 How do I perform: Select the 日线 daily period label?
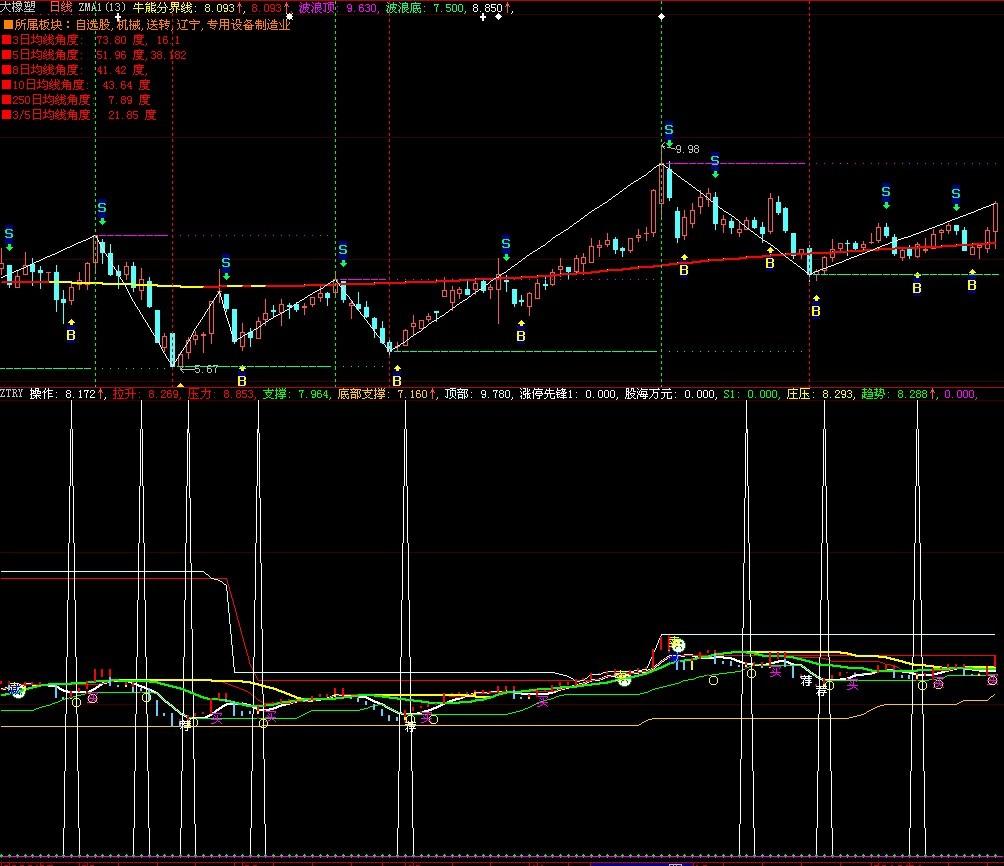coord(61,7)
